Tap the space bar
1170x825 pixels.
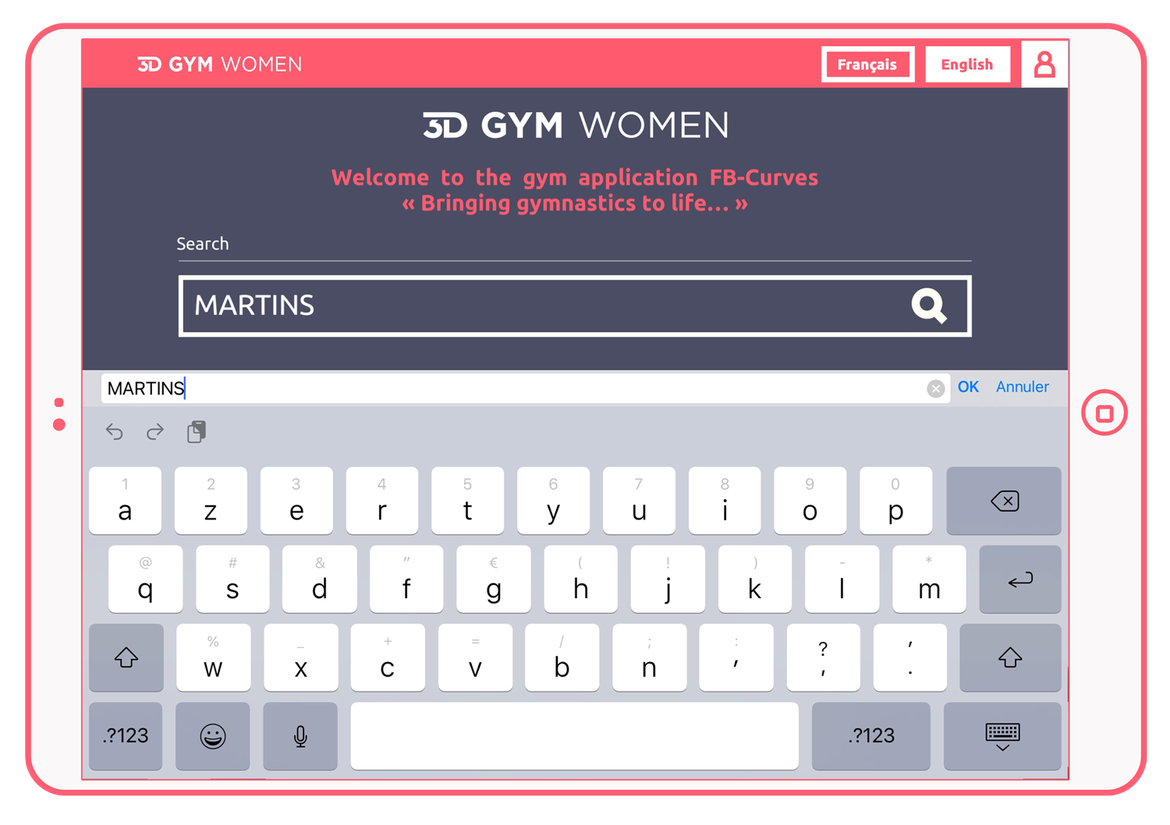[574, 736]
